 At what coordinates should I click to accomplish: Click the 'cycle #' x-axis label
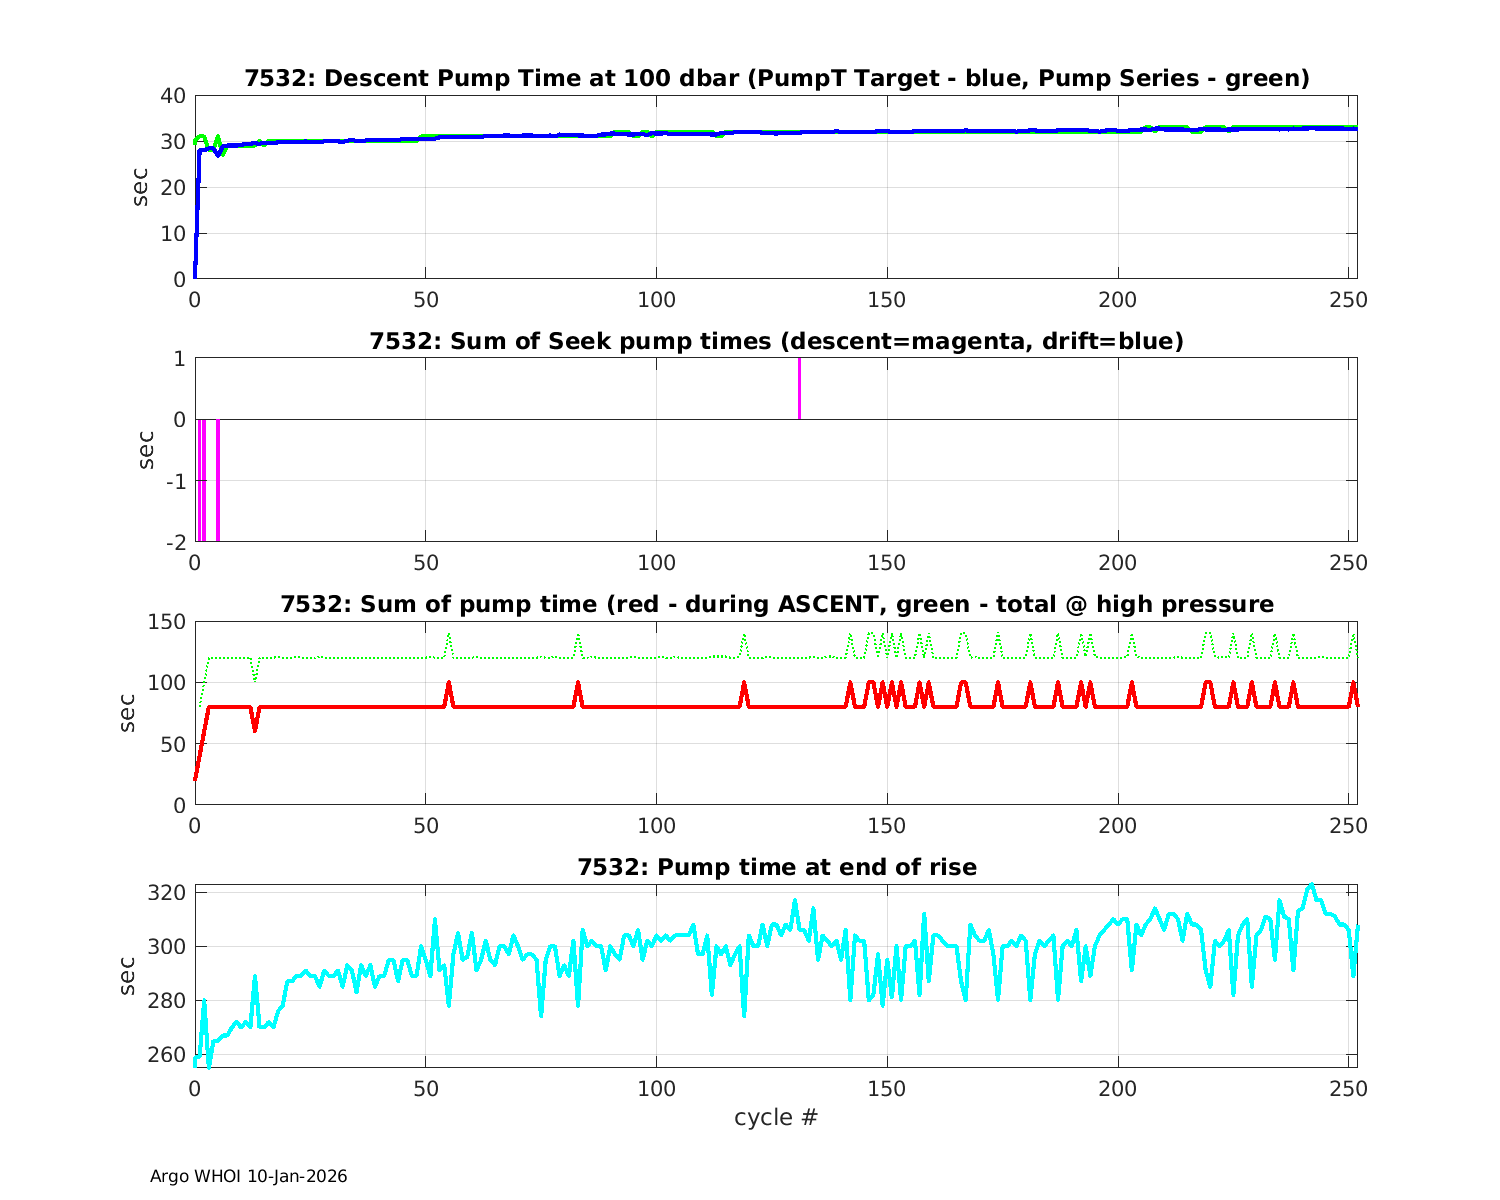776,1117
